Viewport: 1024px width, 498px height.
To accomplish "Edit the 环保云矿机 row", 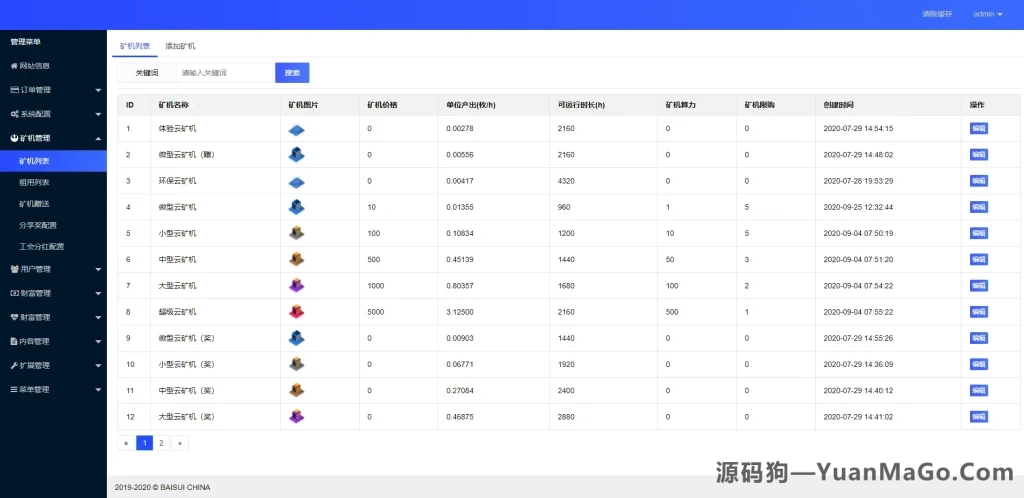I will pyautogui.click(x=978, y=181).
